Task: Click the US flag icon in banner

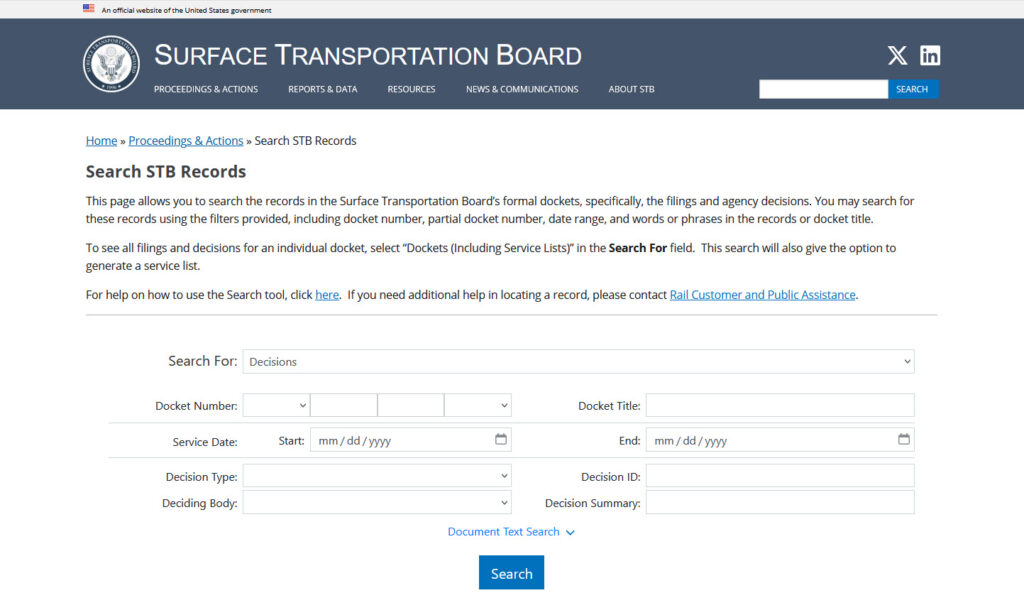Action: (x=89, y=9)
